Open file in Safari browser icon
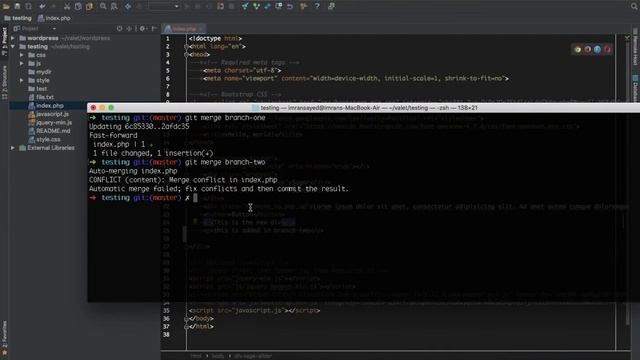 point(598,49)
